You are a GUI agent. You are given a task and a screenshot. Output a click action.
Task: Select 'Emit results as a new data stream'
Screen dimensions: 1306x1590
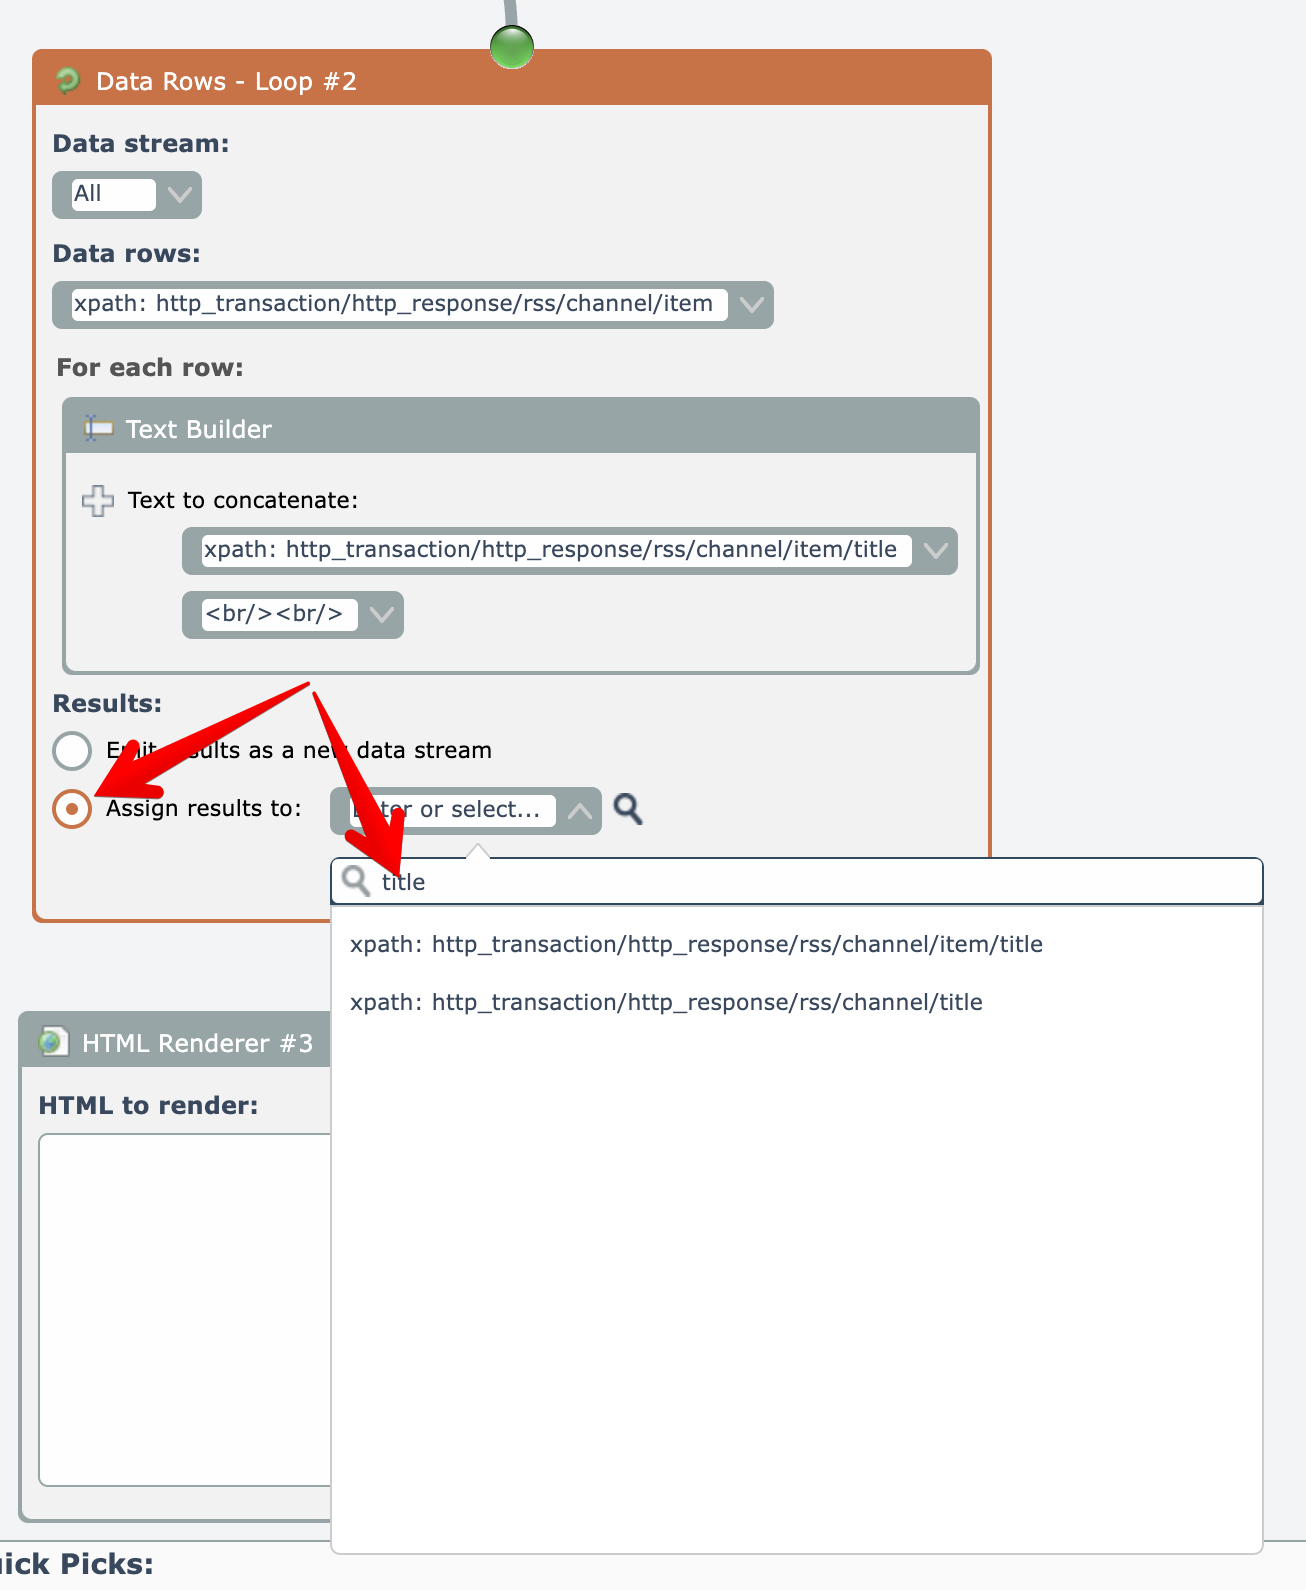(x=72, y=751)
